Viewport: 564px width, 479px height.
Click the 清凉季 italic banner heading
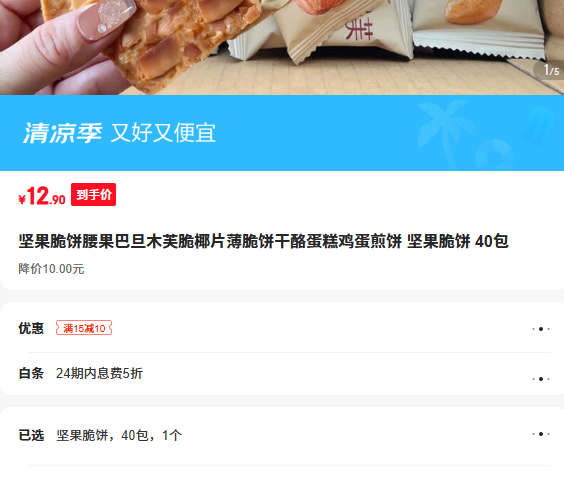(63, 133)
